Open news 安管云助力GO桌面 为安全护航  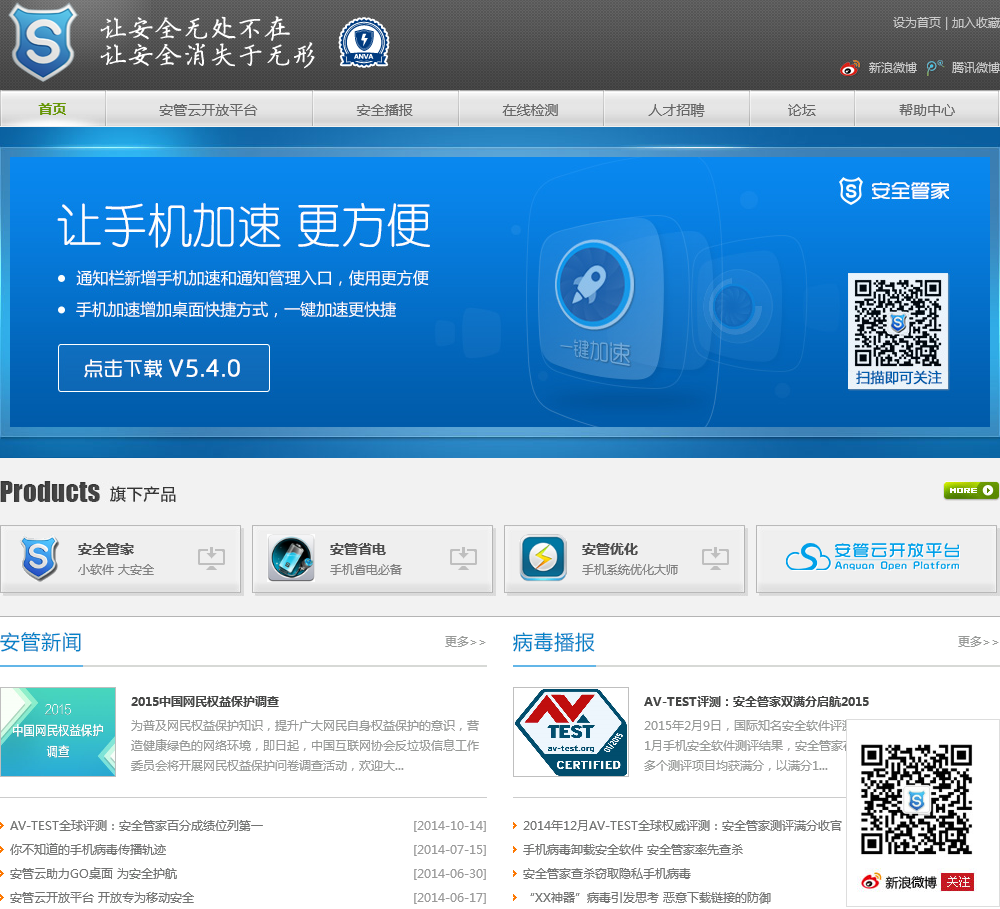click(x=94, y=874)
